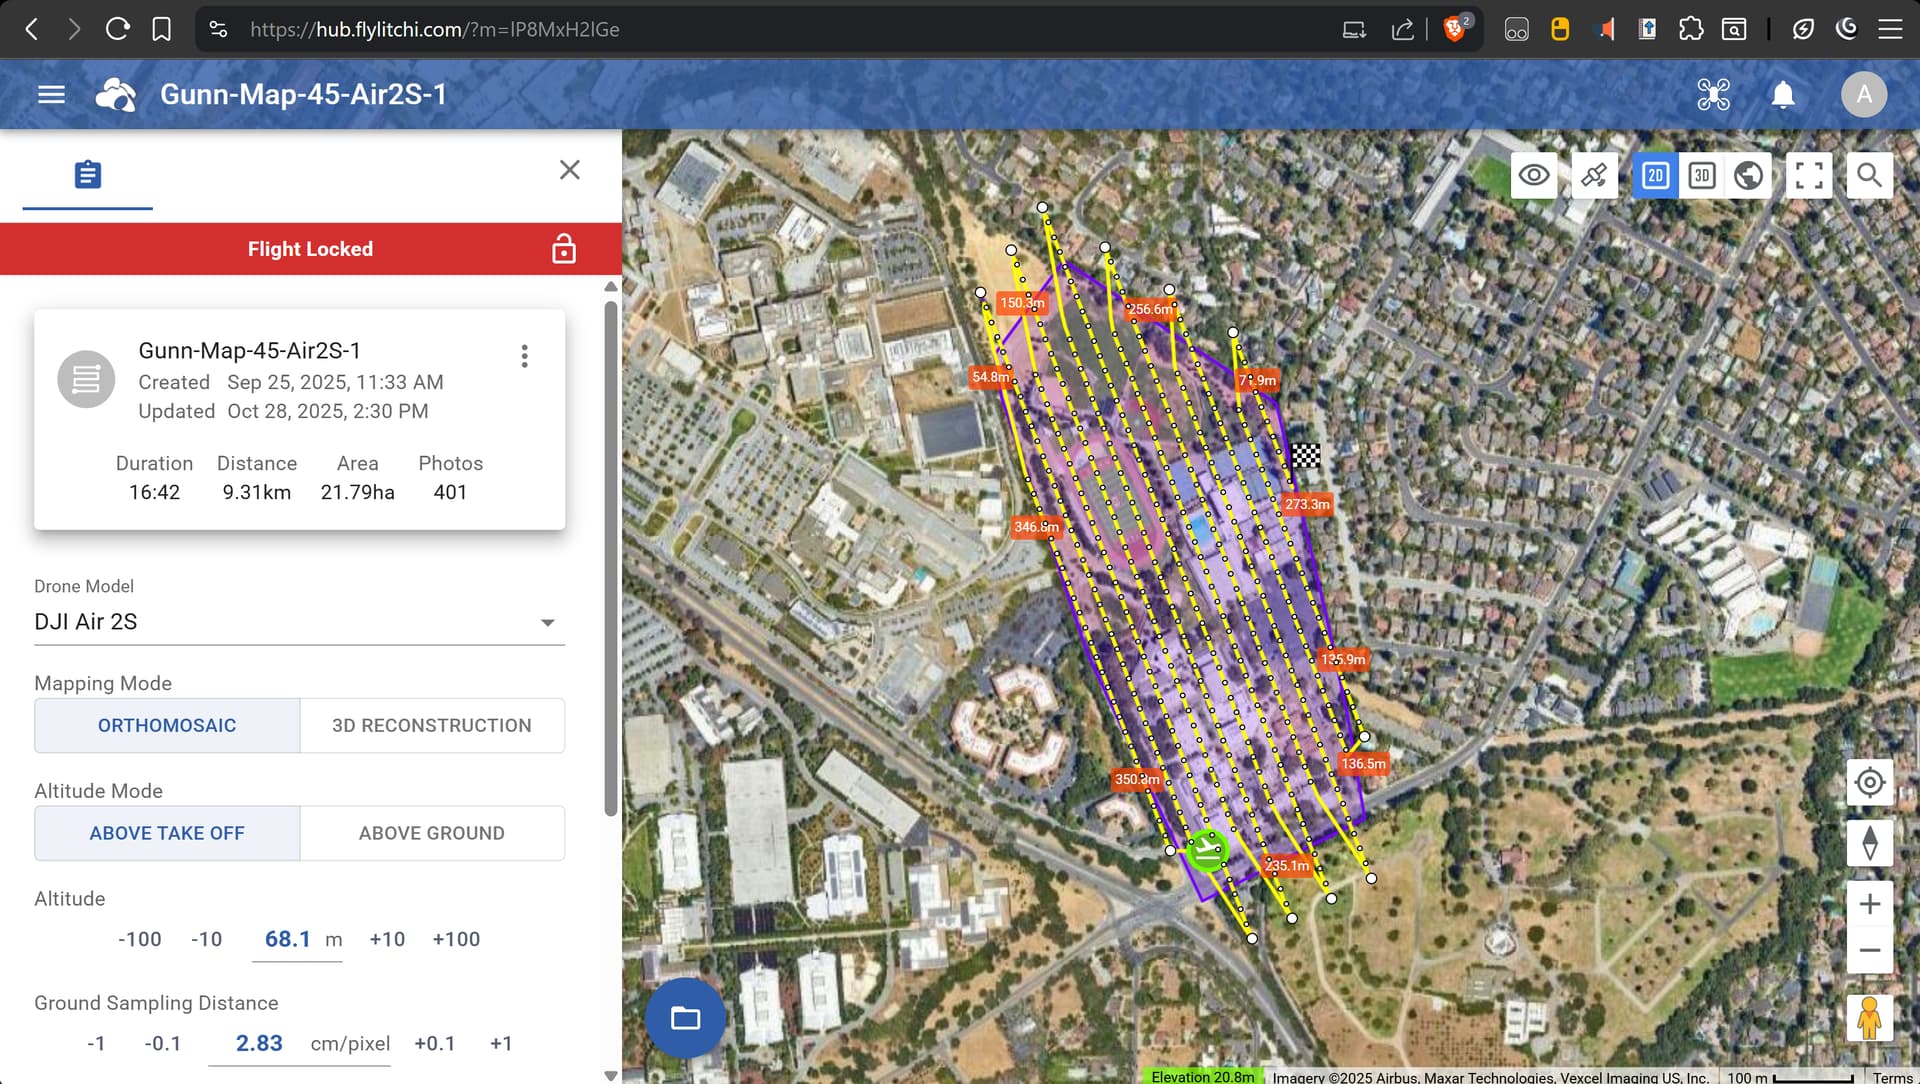
Task: Click the satellite imagery icon on map
Action: (1594, 176)
